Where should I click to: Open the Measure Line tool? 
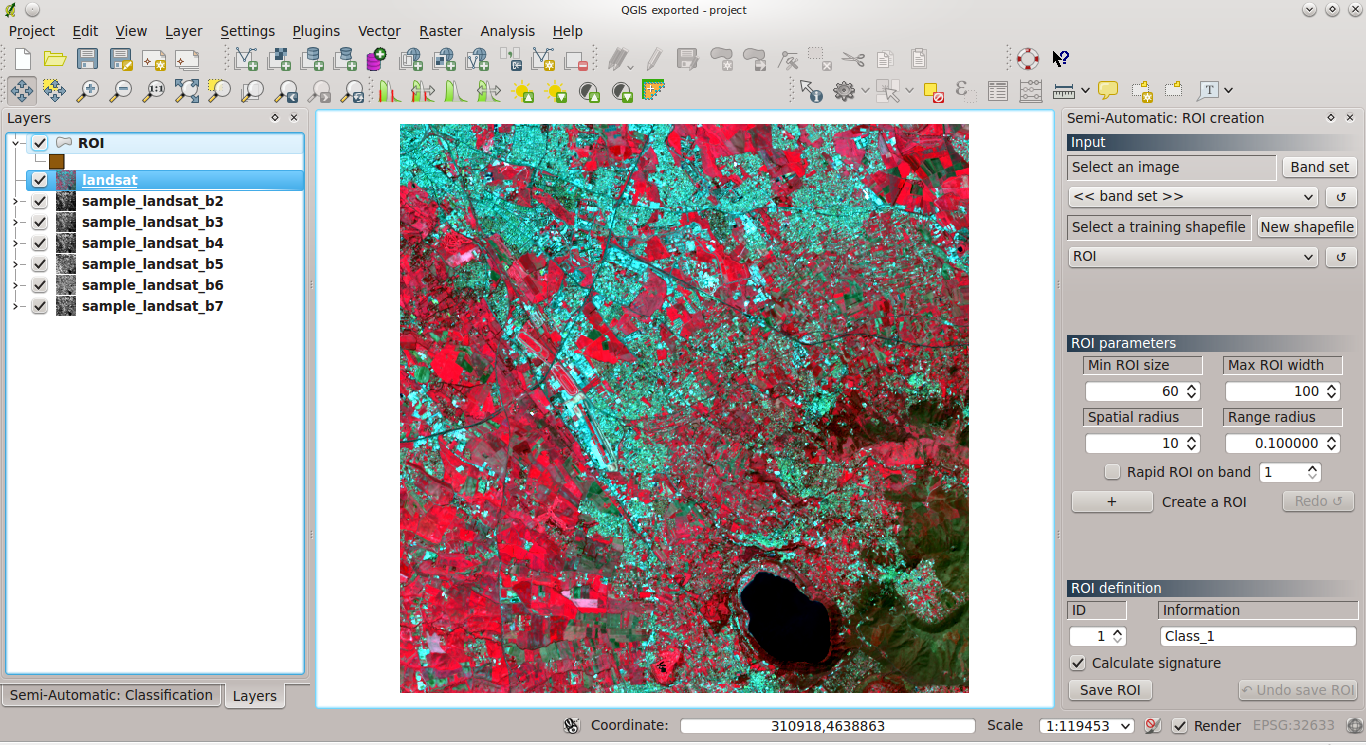tap(1064, 90)
